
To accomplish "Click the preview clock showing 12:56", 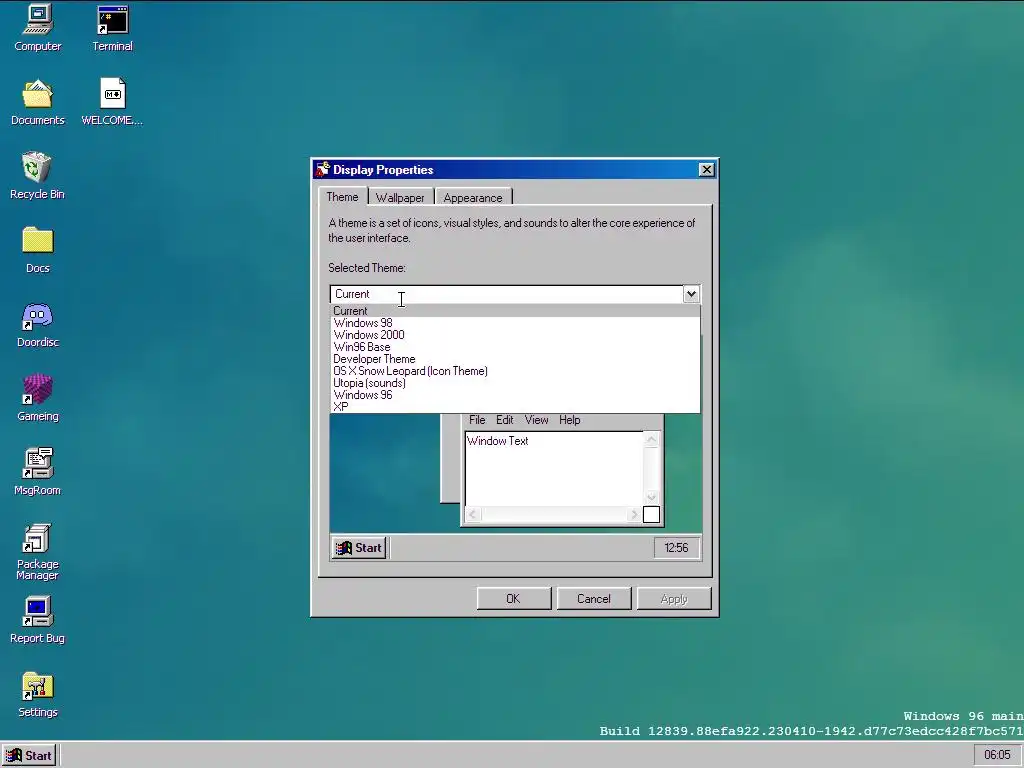I will (x=676, y=548).
